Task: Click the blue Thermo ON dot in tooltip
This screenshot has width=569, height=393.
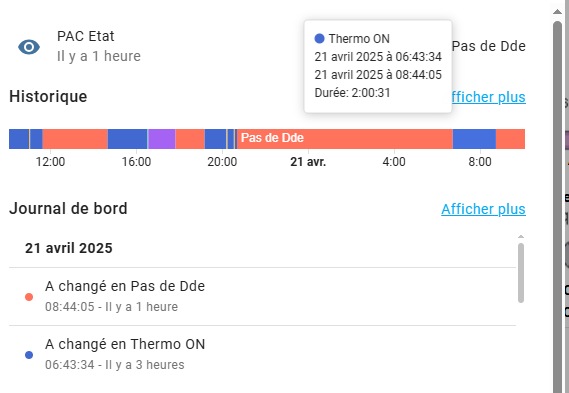Action: (319, 38)
